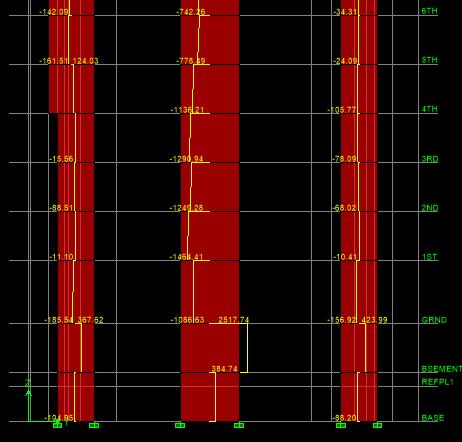
Task: Select the first base support of right wall
Action: click(x=341, y=425)
